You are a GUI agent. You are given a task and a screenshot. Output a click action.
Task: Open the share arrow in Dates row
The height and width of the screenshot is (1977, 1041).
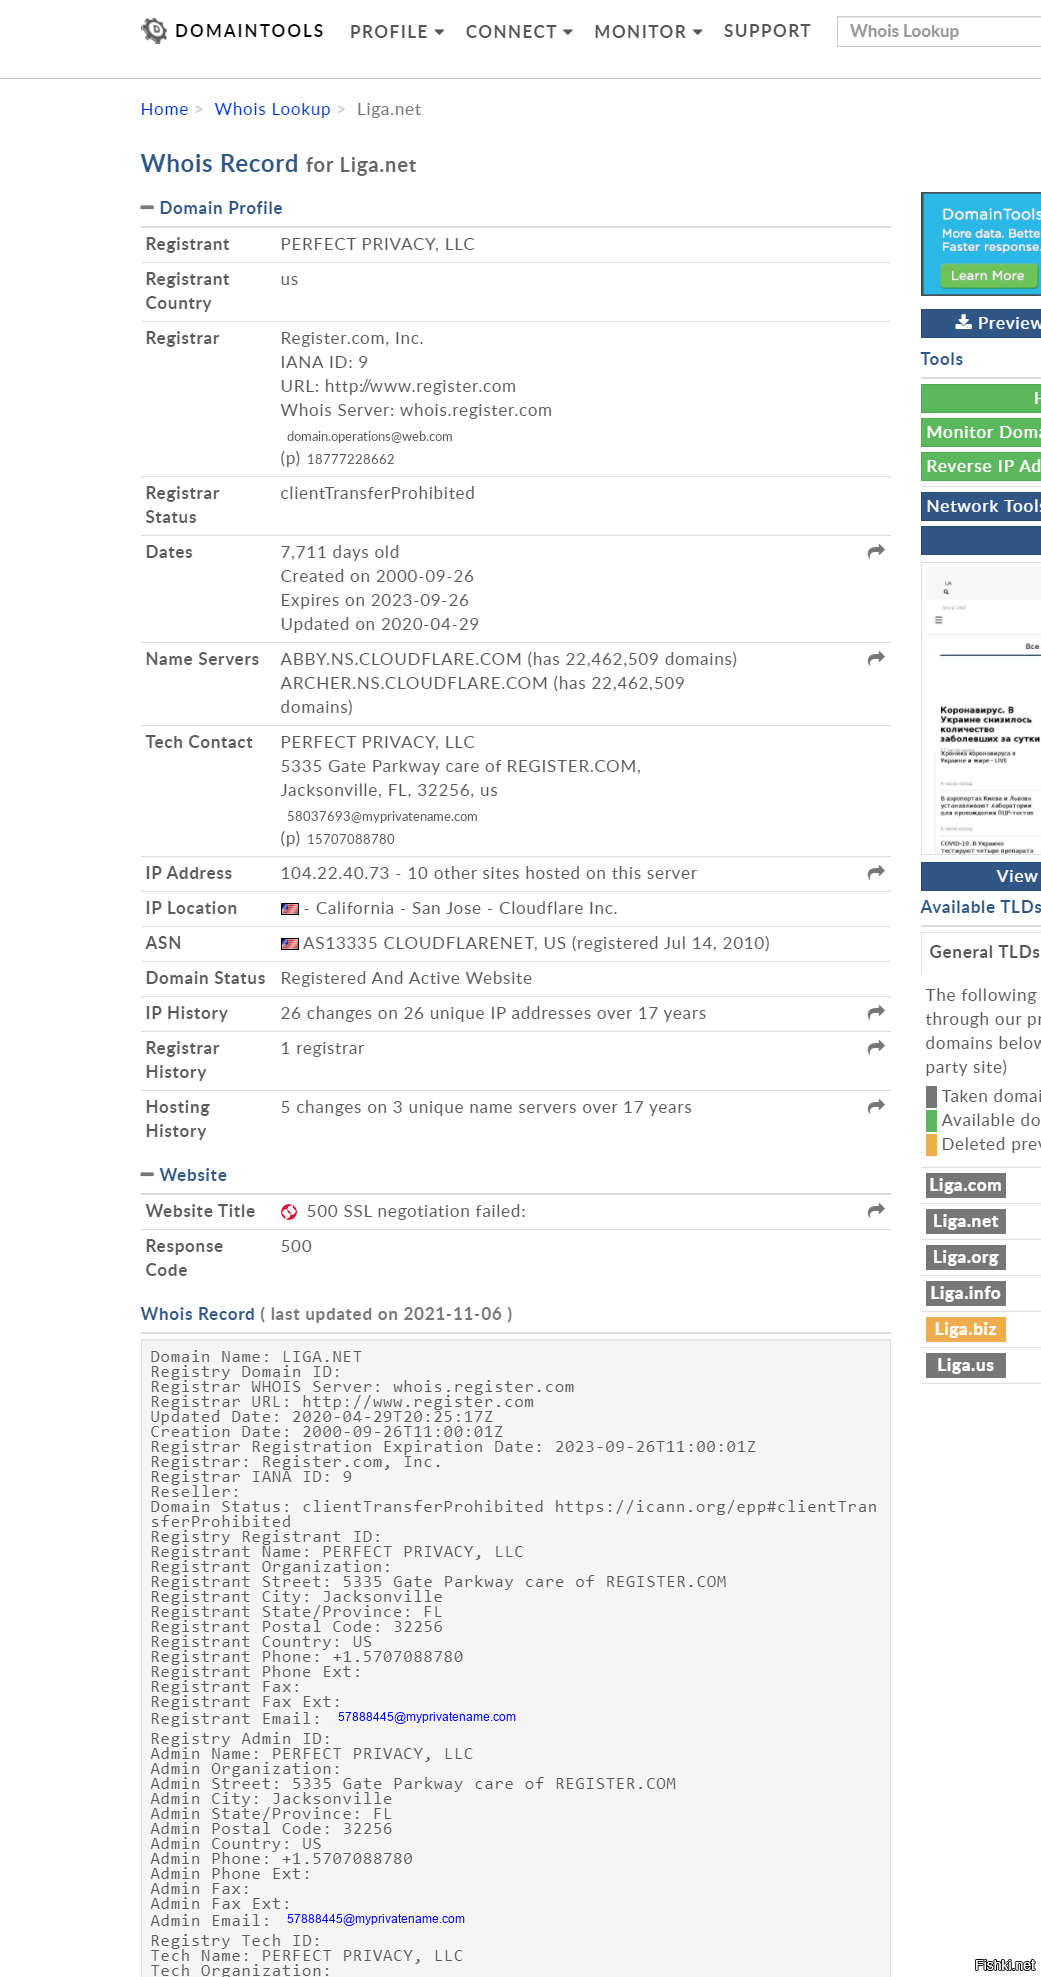click(x=876, y=552)
